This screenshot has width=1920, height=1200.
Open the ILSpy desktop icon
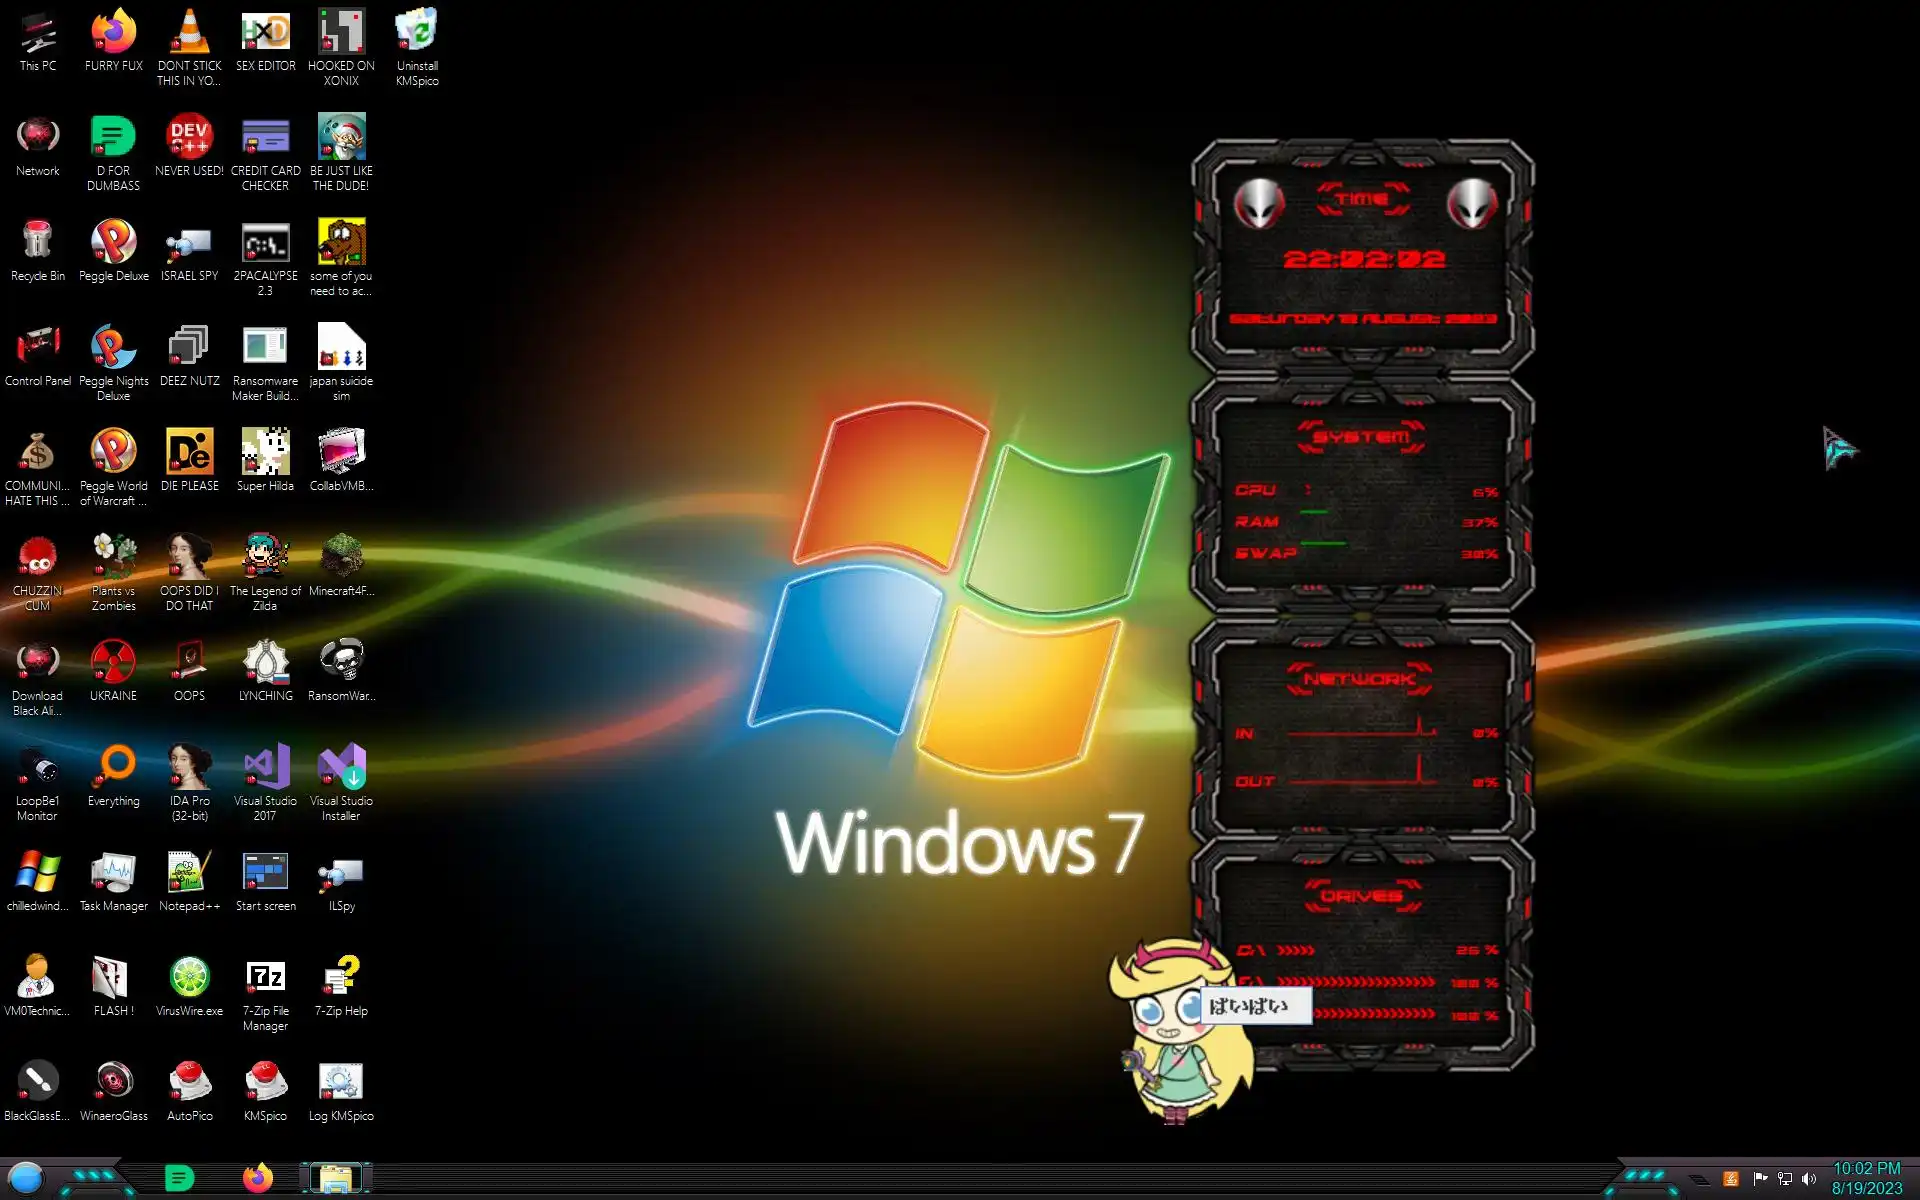tap(341, 873)
